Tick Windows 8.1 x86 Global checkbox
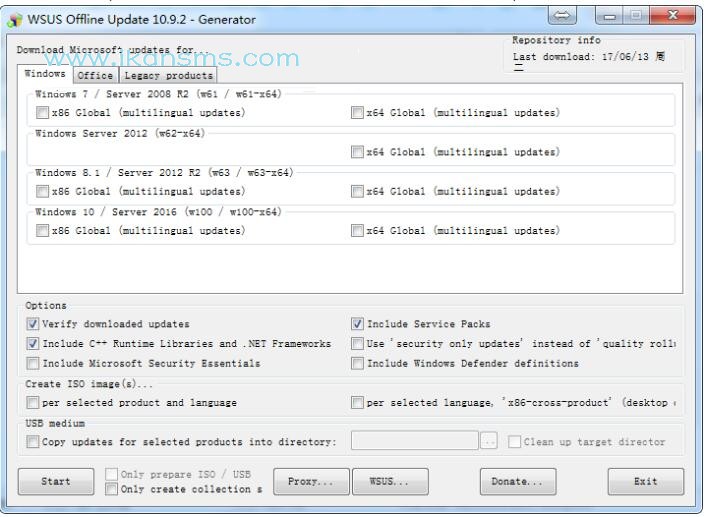Viewport: 707px width, 517px height. 42,192
